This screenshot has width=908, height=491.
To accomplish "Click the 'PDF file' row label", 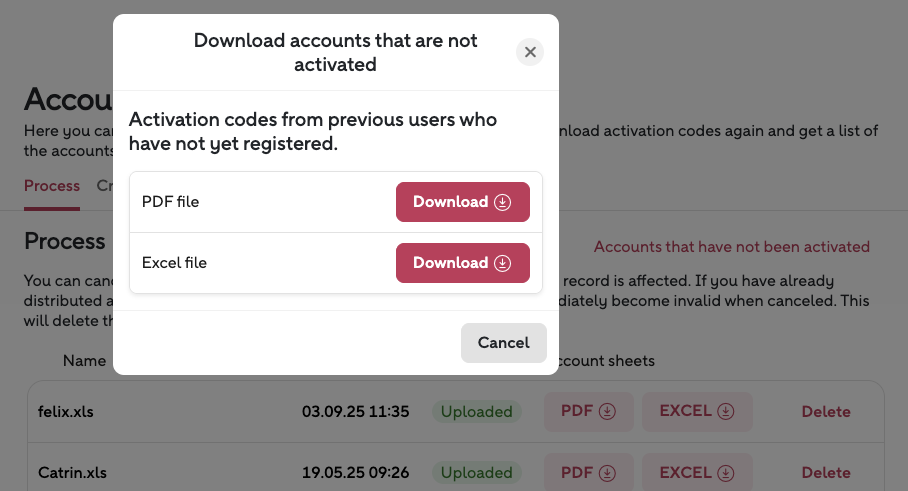I will click(170, 202).
